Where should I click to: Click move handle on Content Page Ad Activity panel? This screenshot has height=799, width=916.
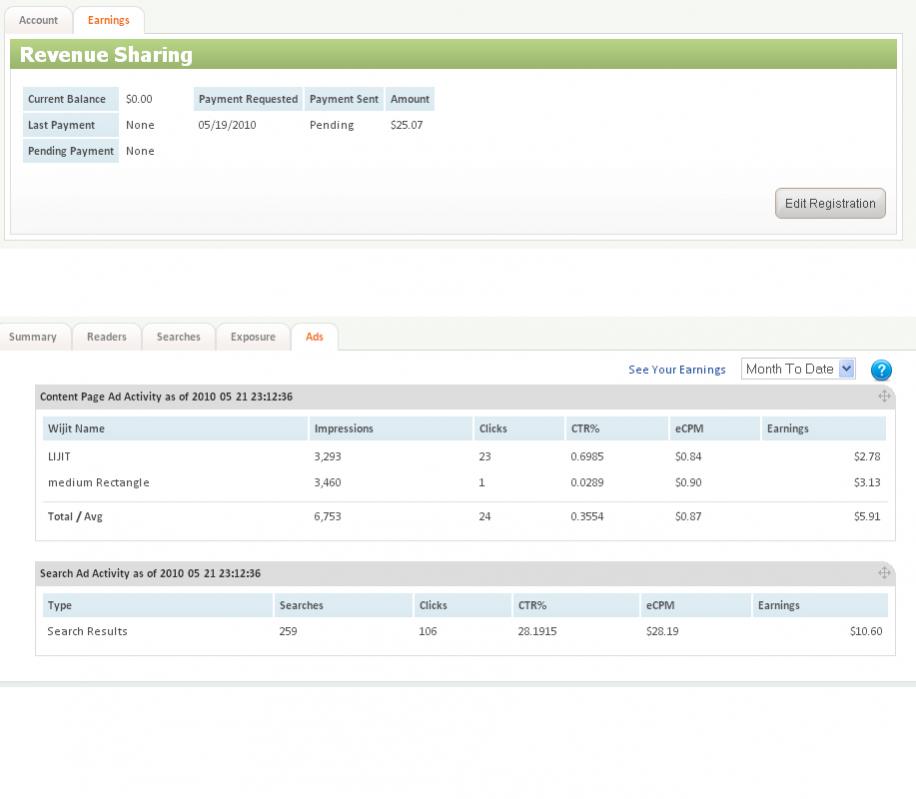click(x=884, y=397)
